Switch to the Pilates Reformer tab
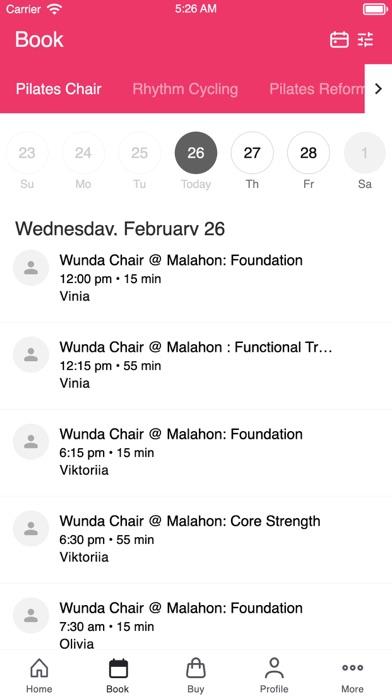Viewport: 392px width, 696px height. click(x=317, y=89)
